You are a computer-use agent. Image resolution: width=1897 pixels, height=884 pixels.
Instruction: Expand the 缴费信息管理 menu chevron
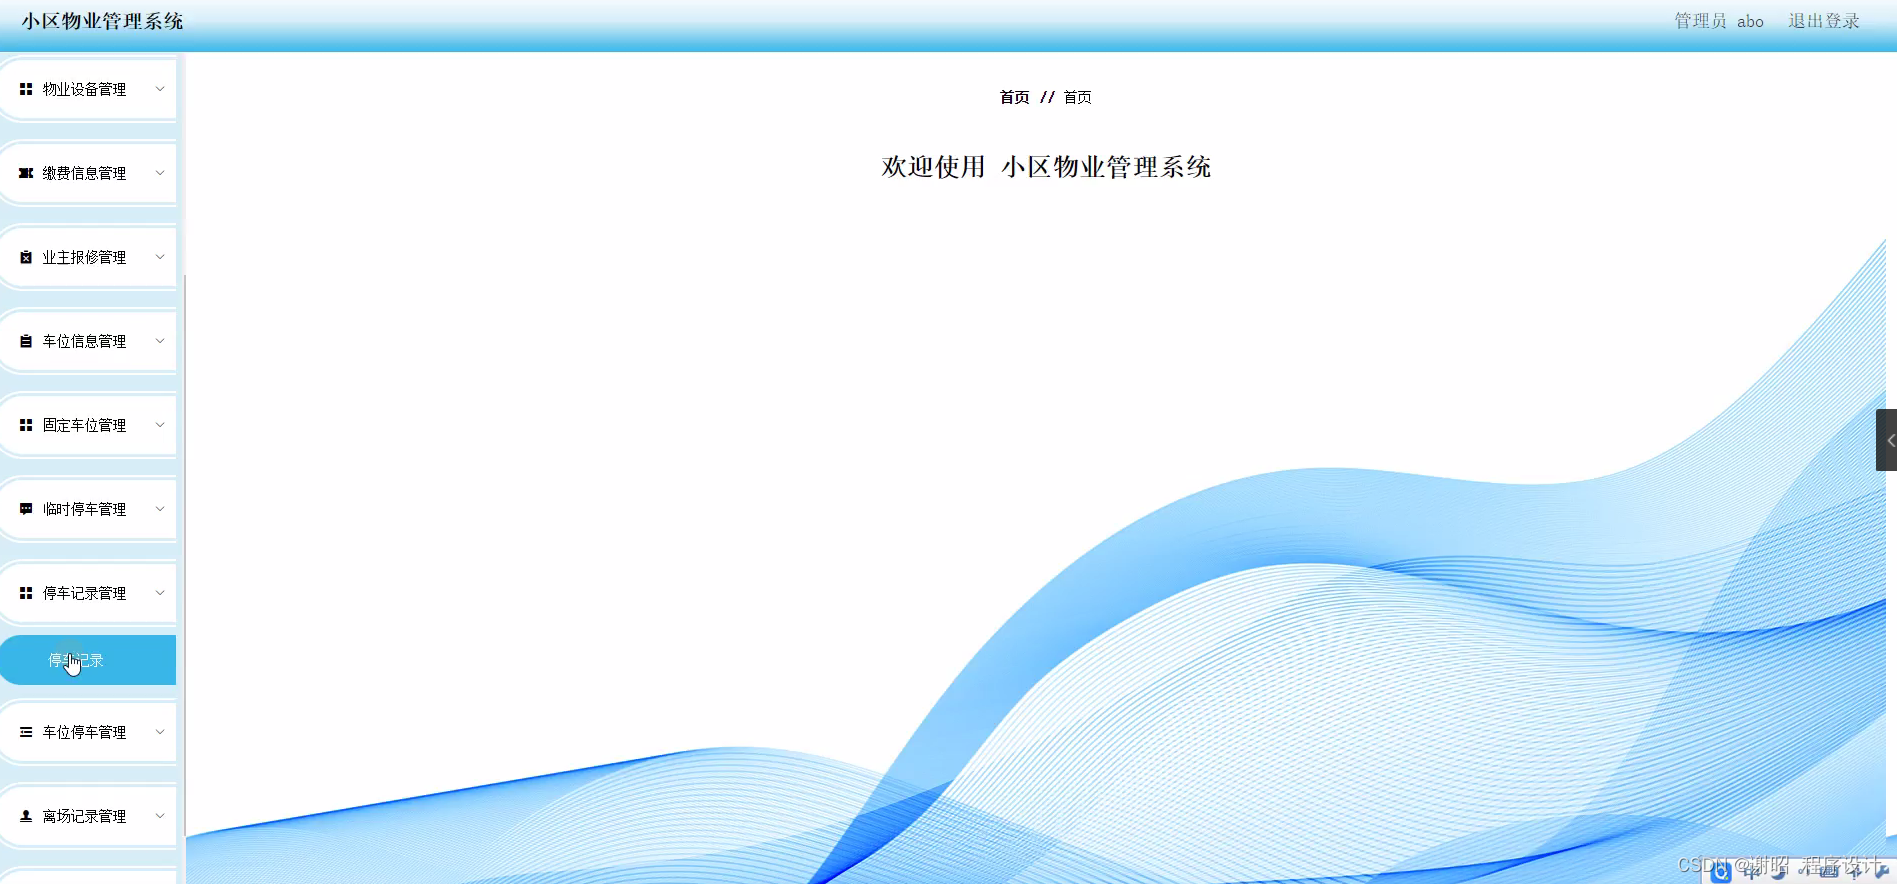[x=159, y=173]
